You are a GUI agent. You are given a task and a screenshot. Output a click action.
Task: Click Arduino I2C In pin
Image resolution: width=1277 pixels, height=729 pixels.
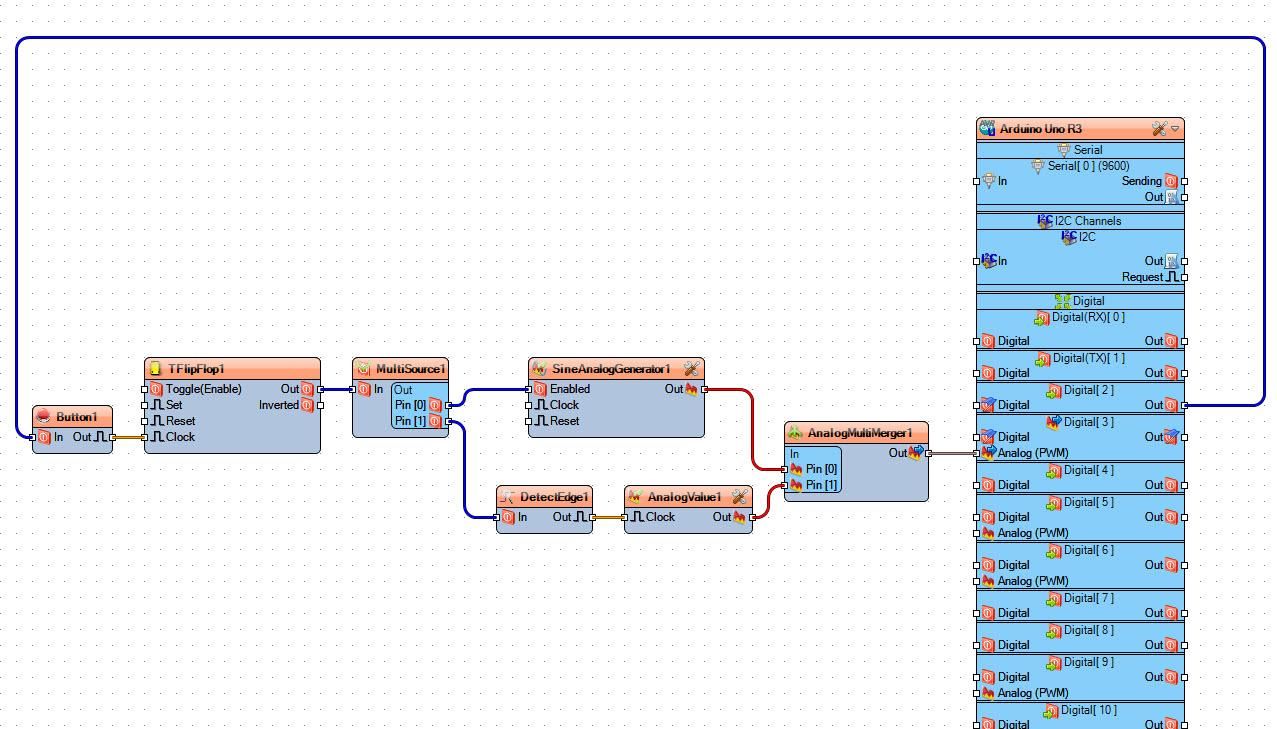pyautogui.click(x=977, y=261)
